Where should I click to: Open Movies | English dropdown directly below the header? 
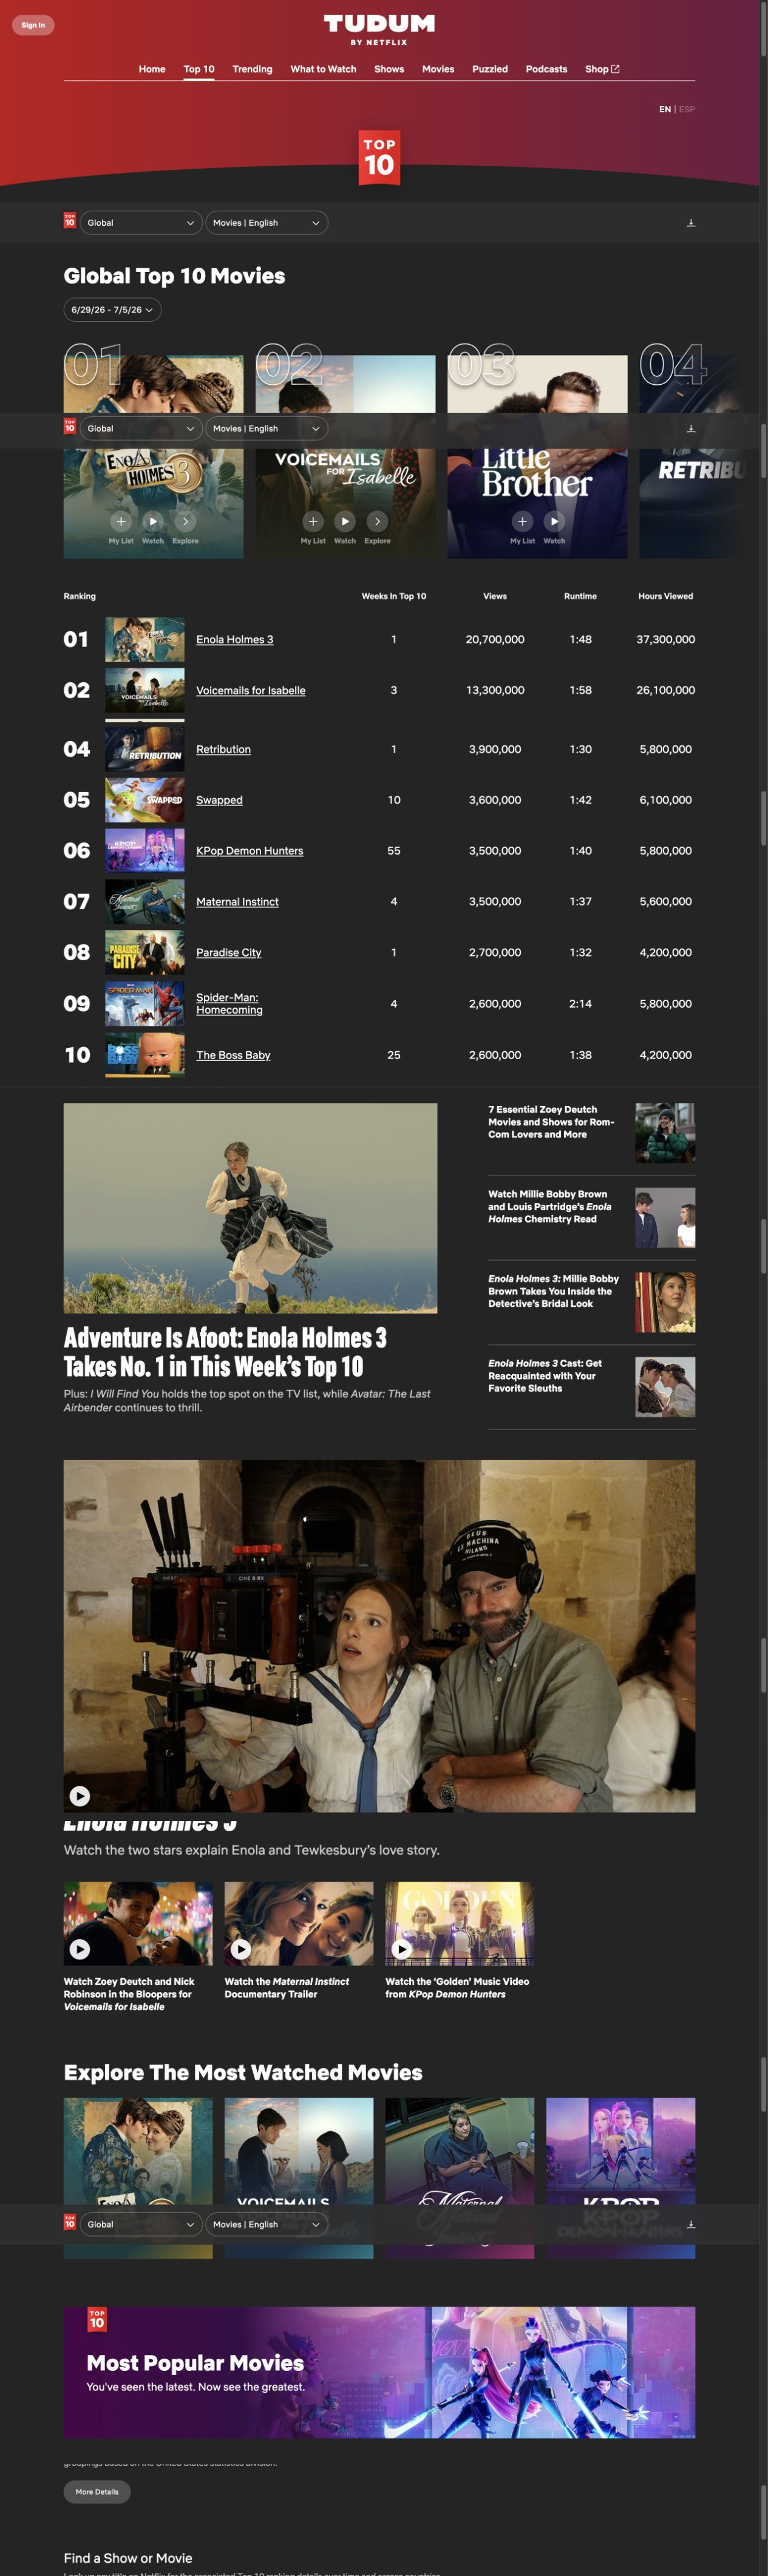[267, 223]
